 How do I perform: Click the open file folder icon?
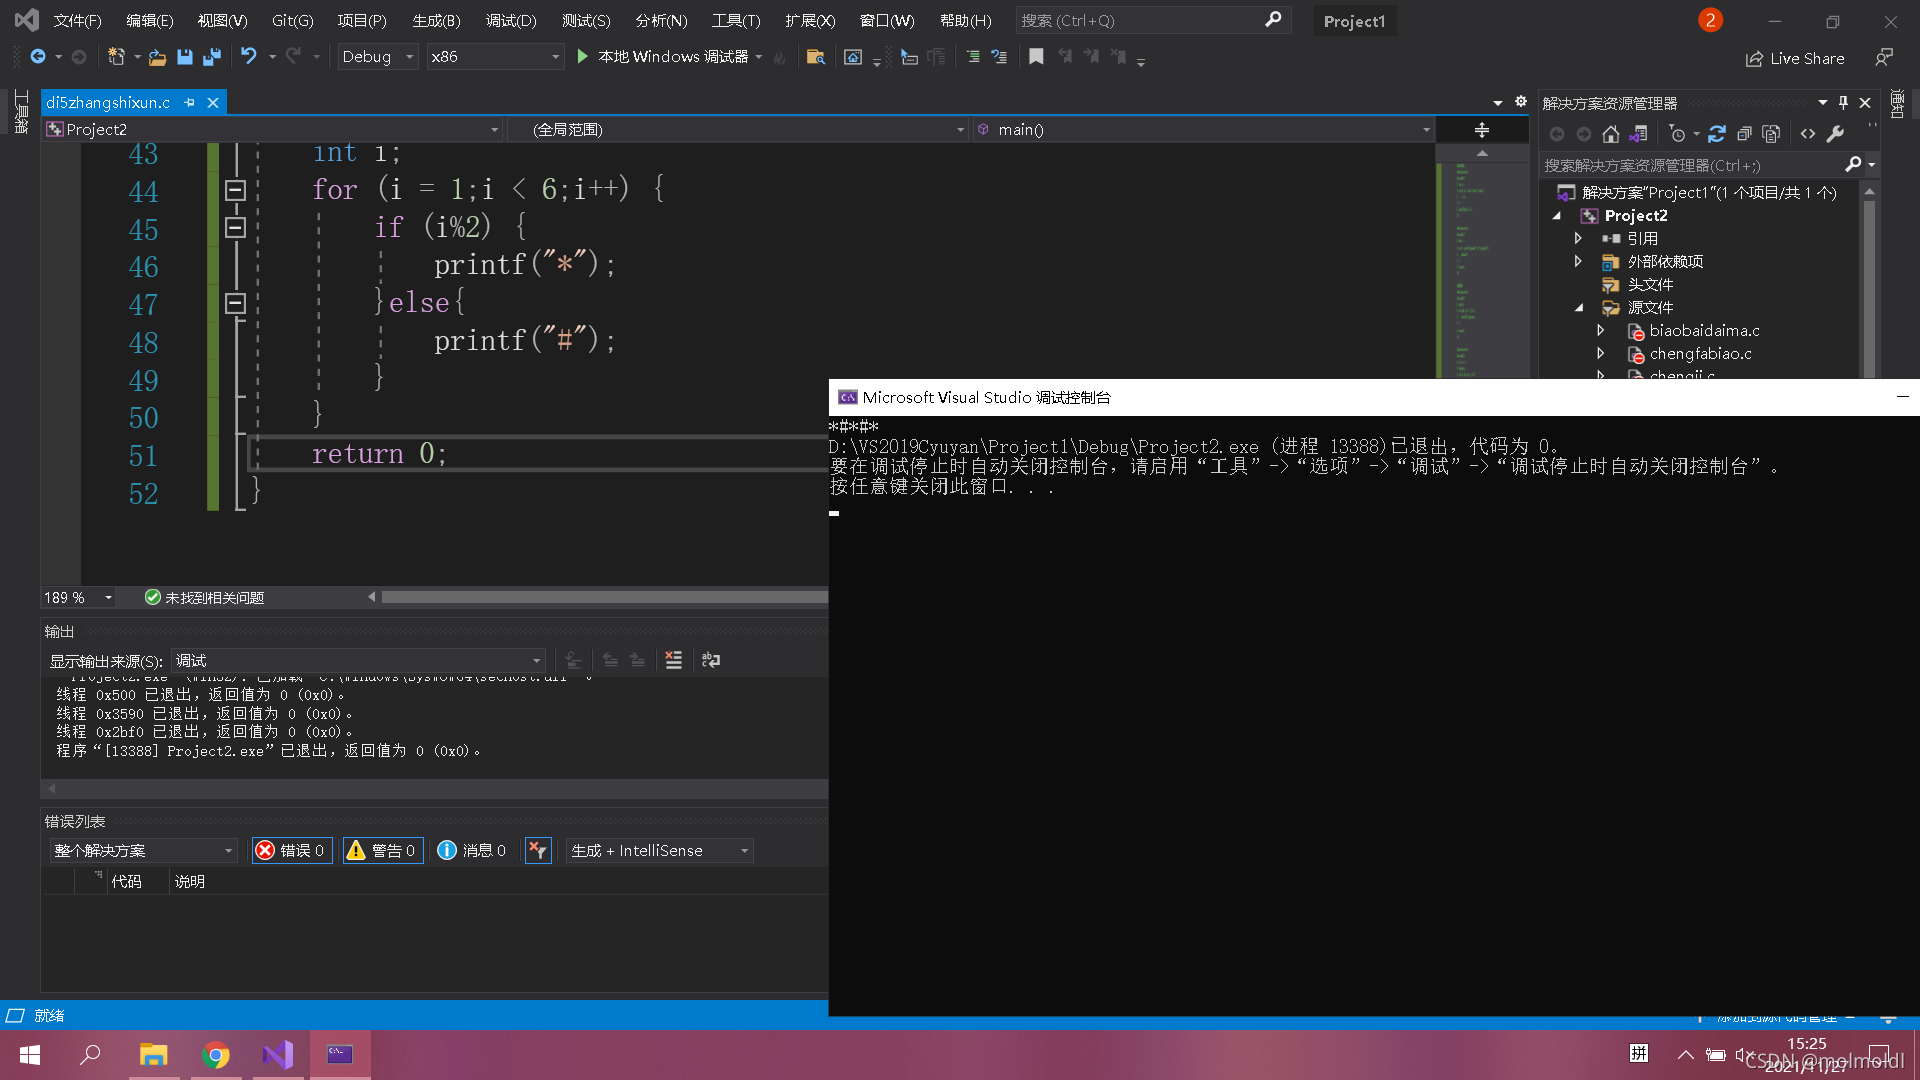pyautogui.click(x=157, y=57)
